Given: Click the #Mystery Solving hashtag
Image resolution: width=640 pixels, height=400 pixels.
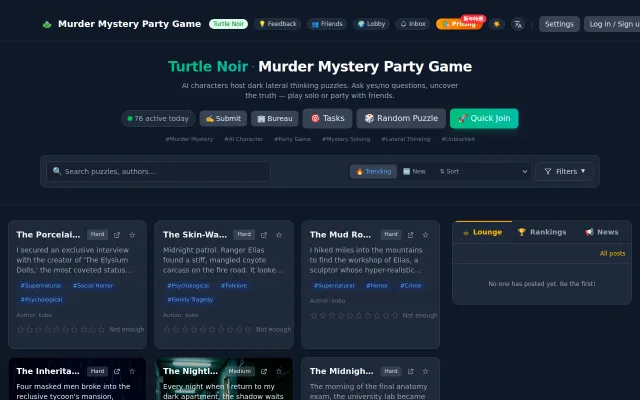Looking at the screenshot, I should pyautogui.click(x=346, y=139).
